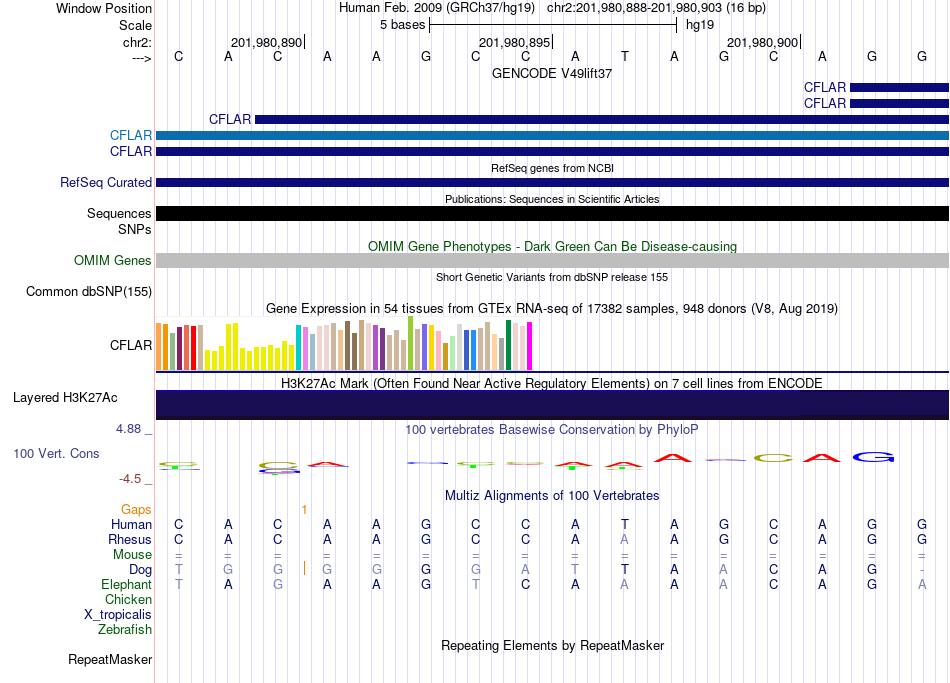
Task: Click the black Sequences track bar
Action: pyautogui.click(x=552, y=213)
